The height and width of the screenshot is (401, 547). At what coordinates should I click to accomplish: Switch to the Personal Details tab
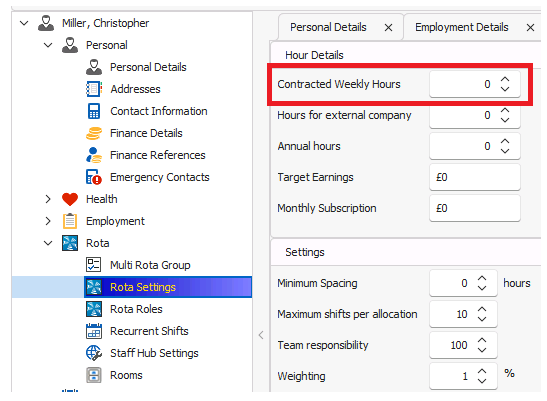pyautogui.click(x=328, y=27)
